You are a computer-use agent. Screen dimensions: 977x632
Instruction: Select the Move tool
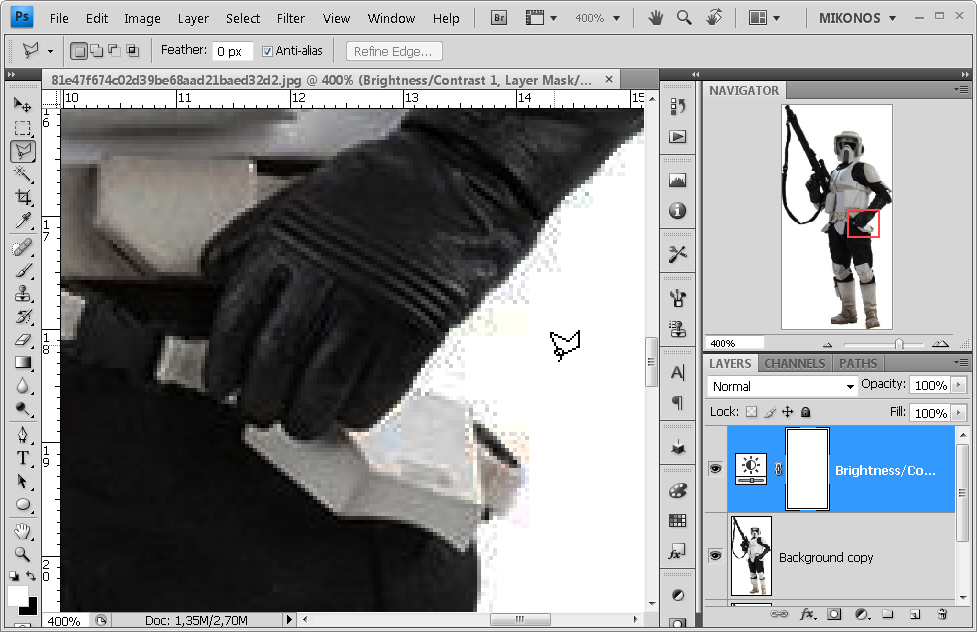(22, 104)
